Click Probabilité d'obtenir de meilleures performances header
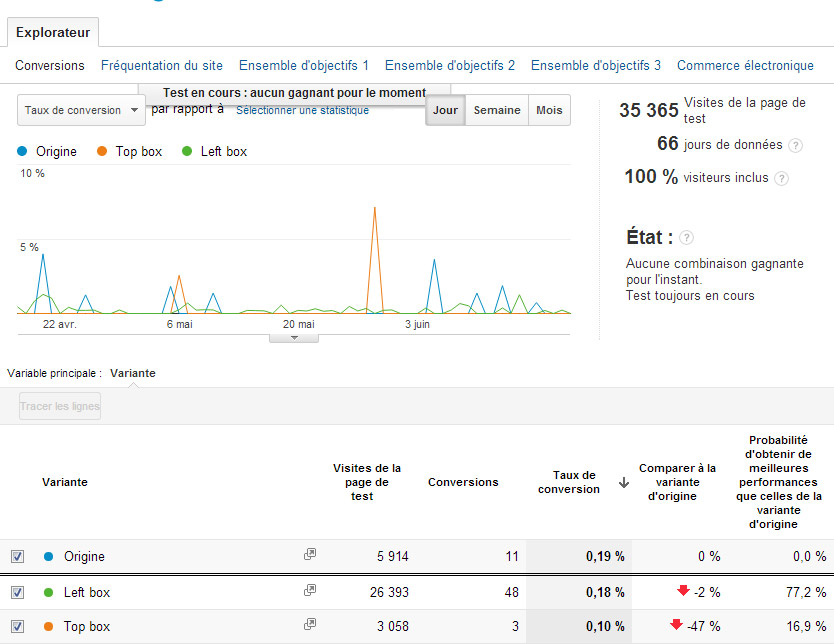The height and width of the screenshot is (644, 834). point(779,482)
